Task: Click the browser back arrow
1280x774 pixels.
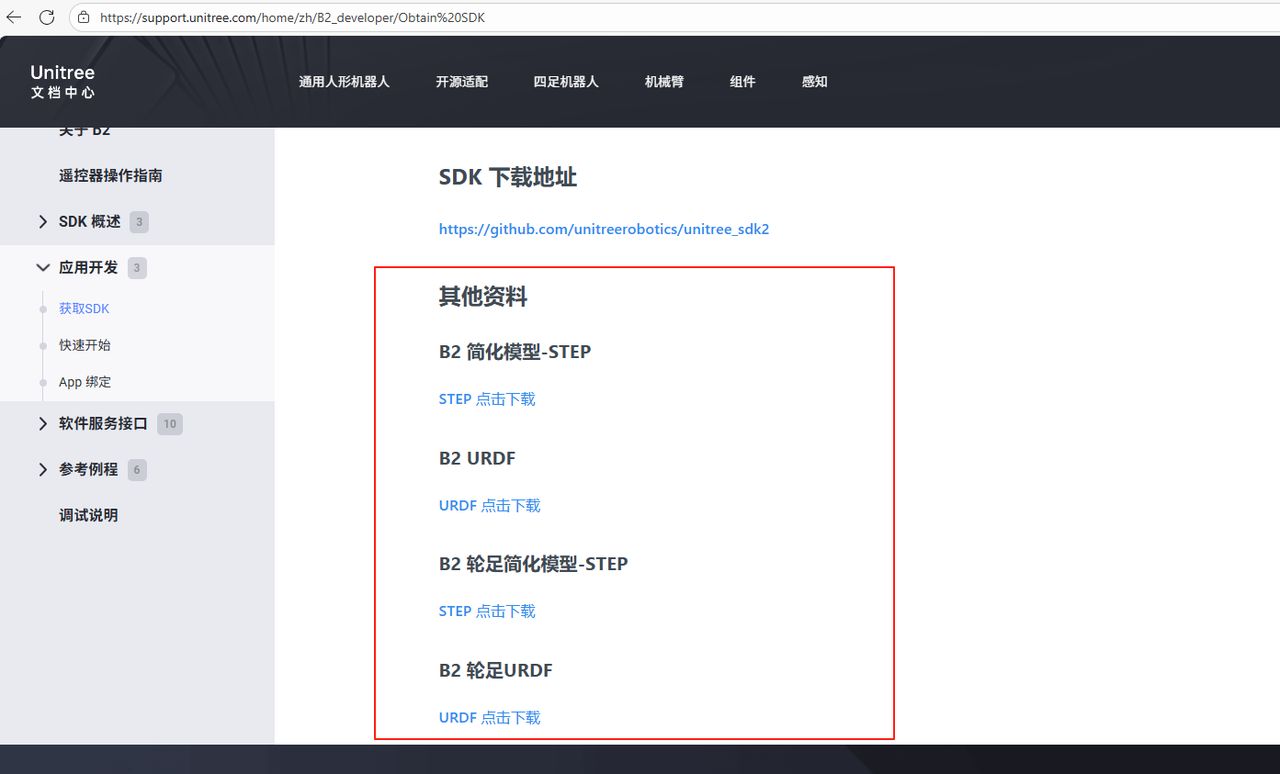Action: pyautogui.click(x=14, y=17)
